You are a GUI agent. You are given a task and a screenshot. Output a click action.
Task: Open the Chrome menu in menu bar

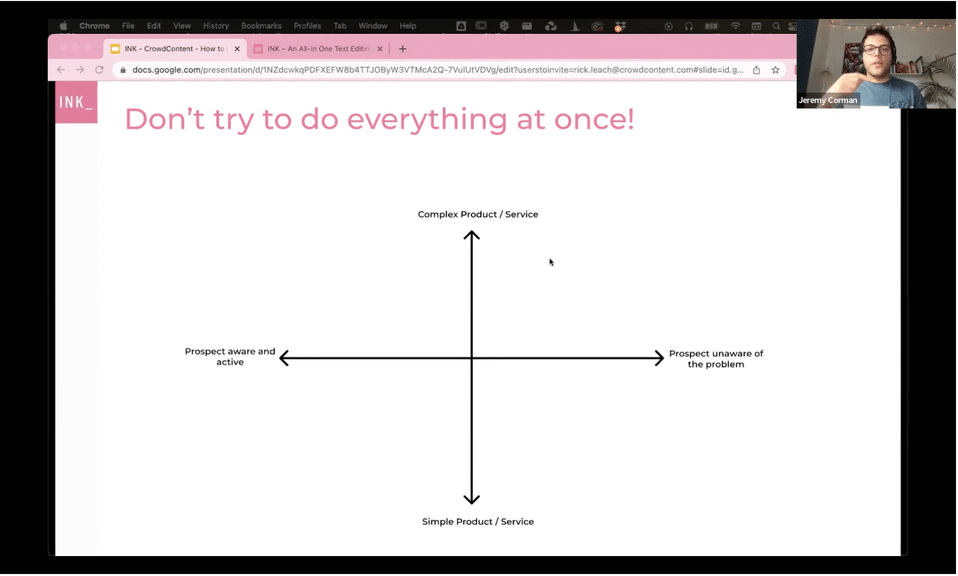pyautogui.click(x=94, y=26)
